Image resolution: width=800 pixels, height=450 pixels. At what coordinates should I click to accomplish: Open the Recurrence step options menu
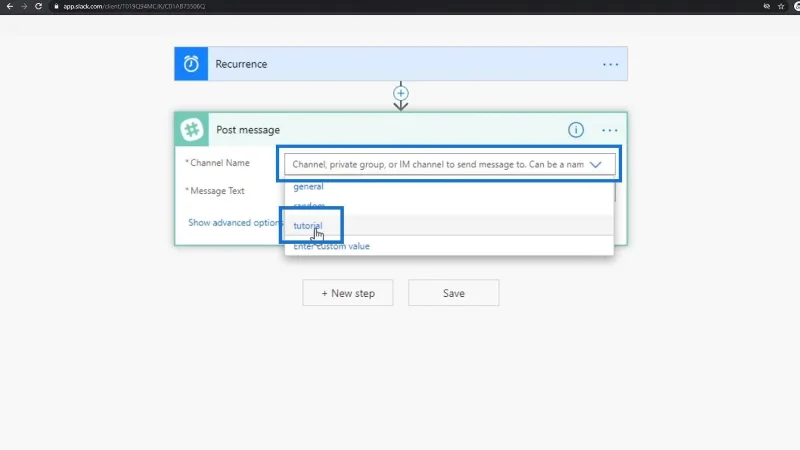coord(610,64)
